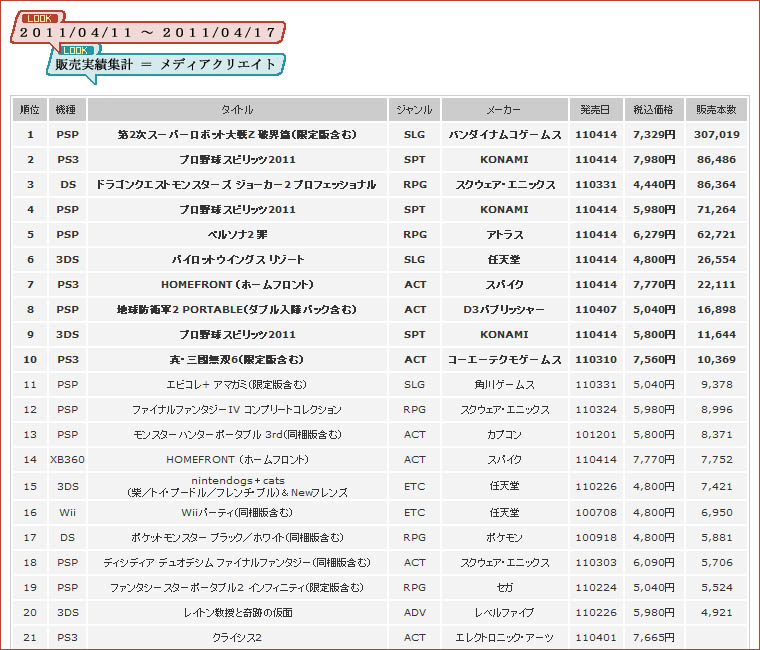Click the メーカー column header
The width and height of the screenshot is (760, 650).
coord(504,110)
